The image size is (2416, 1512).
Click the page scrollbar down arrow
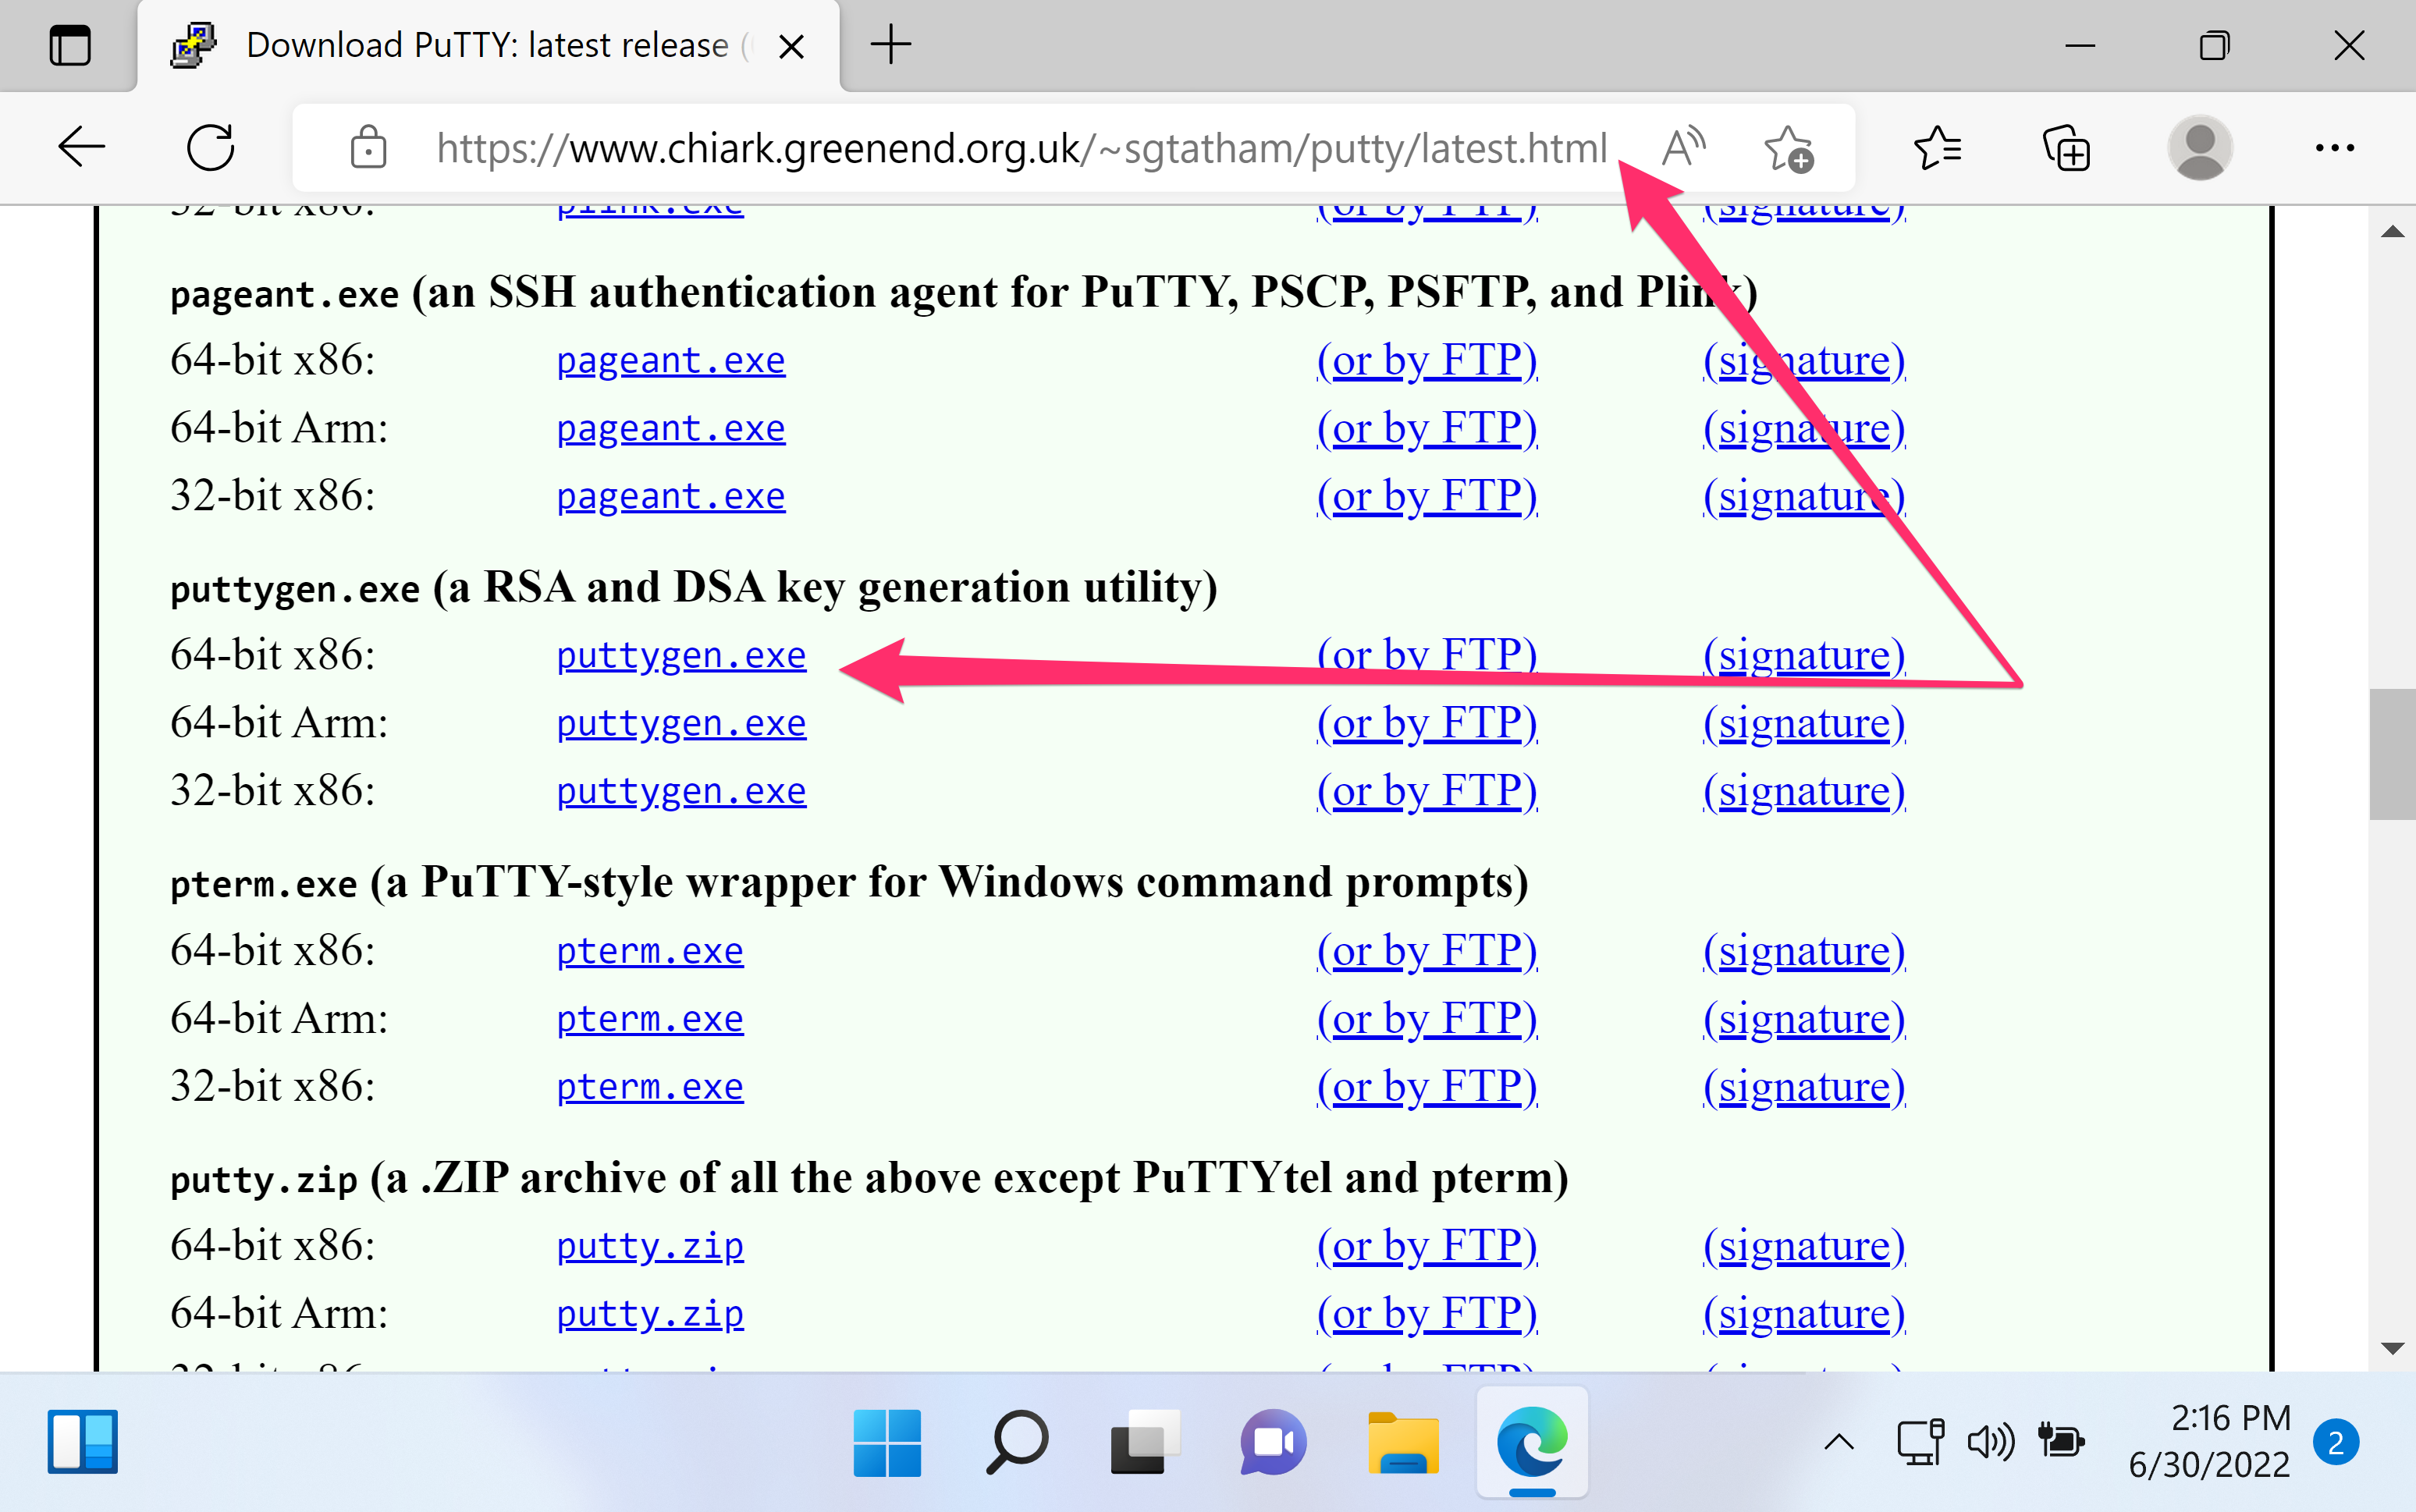(x=2392, y=1348)
